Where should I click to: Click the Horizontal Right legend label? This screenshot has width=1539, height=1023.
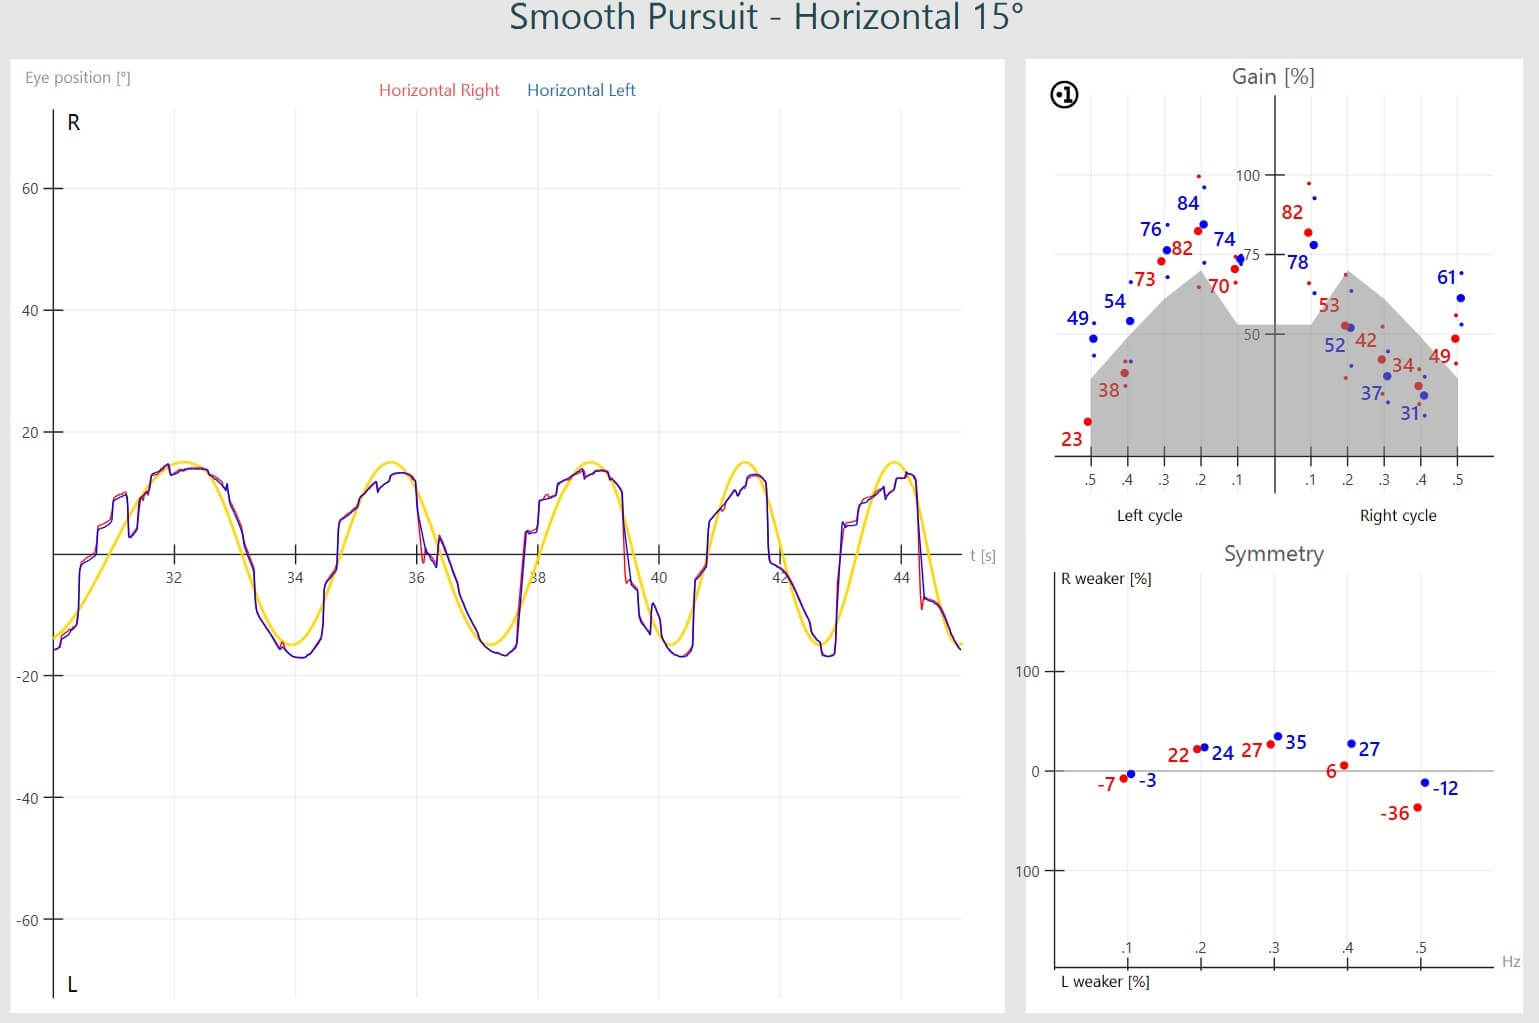[x=439, y=90]
